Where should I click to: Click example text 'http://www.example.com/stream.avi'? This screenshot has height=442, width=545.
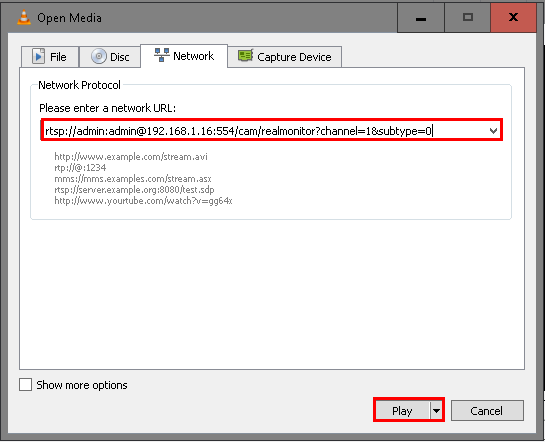(x=131, y=157)
